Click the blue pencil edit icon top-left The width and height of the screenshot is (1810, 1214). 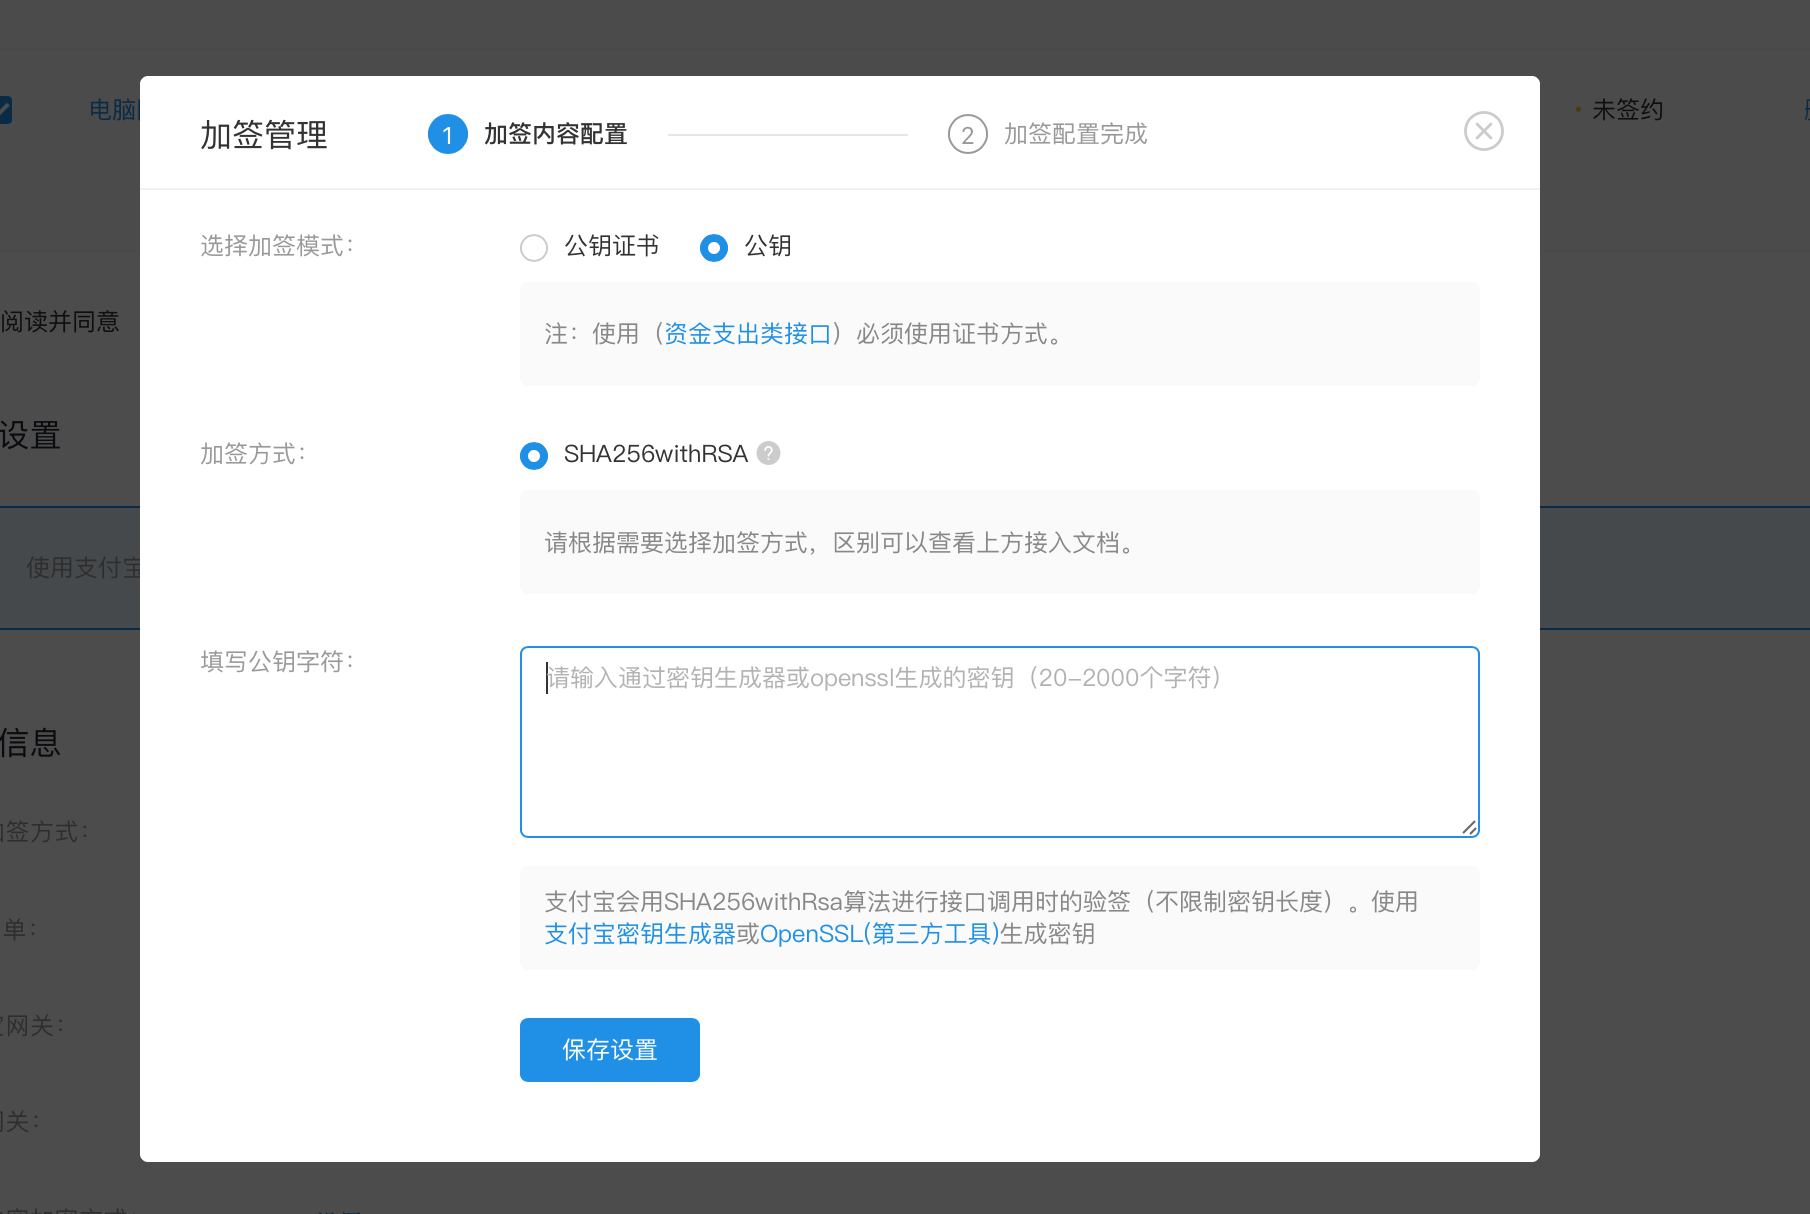[6, 110]
